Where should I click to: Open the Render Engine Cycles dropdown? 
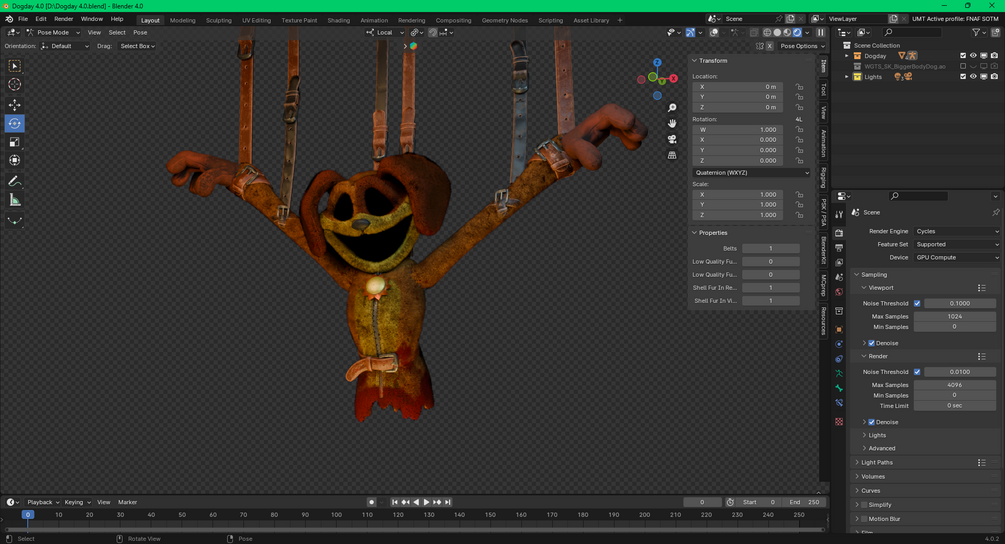point(957,231)
